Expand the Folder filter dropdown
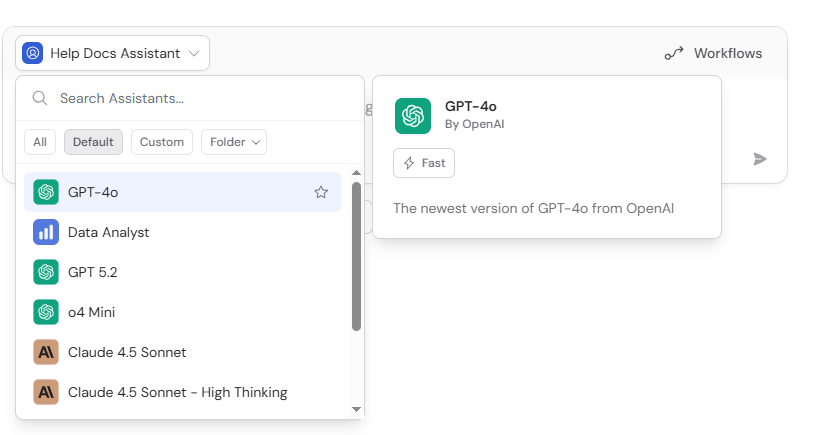The height and width of the screenshot is (435, 813). click(234, 142)
